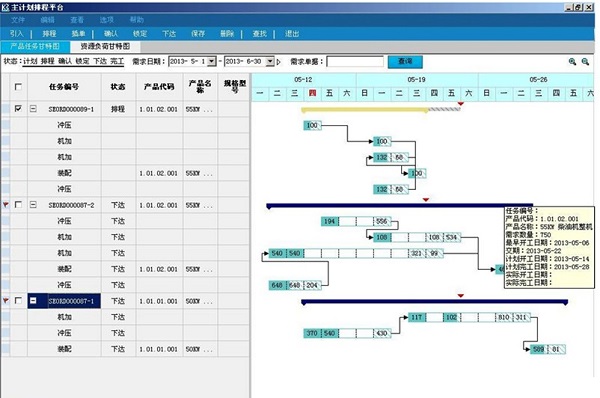The image size is (600, 398).
Task: Focus the 需求单据 input field
Action: tap(355, 62)
